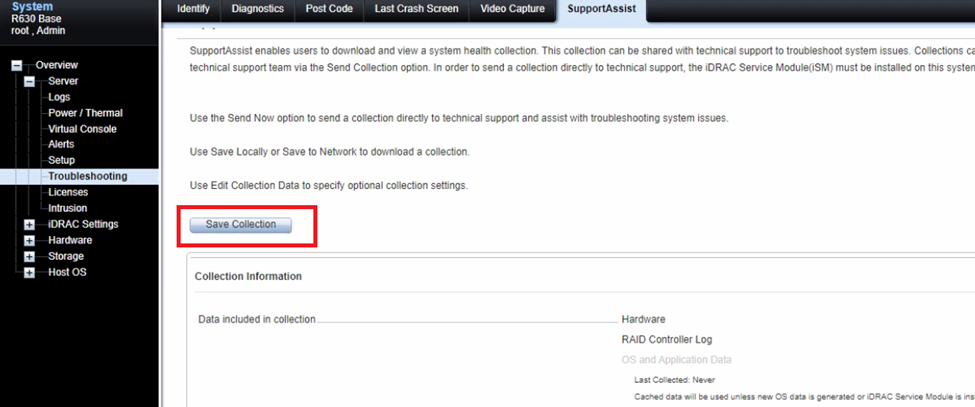Open Logs under Server
This screenshot has height=407, width=975.
click(59, 98)
